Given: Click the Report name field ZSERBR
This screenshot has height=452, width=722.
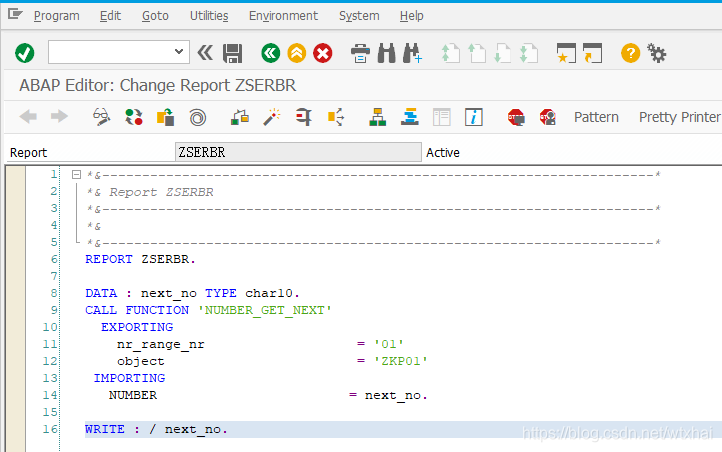Looking at the screenshot, I should (x=298, y=152).
